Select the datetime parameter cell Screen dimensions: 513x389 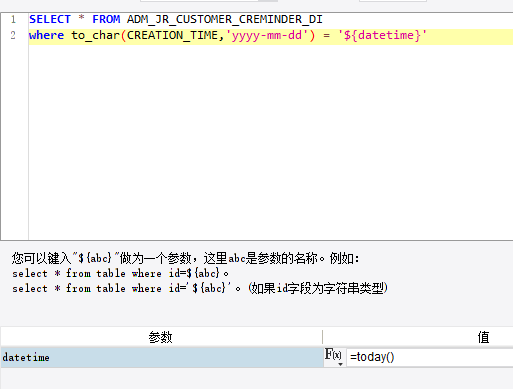coord(162,357)
